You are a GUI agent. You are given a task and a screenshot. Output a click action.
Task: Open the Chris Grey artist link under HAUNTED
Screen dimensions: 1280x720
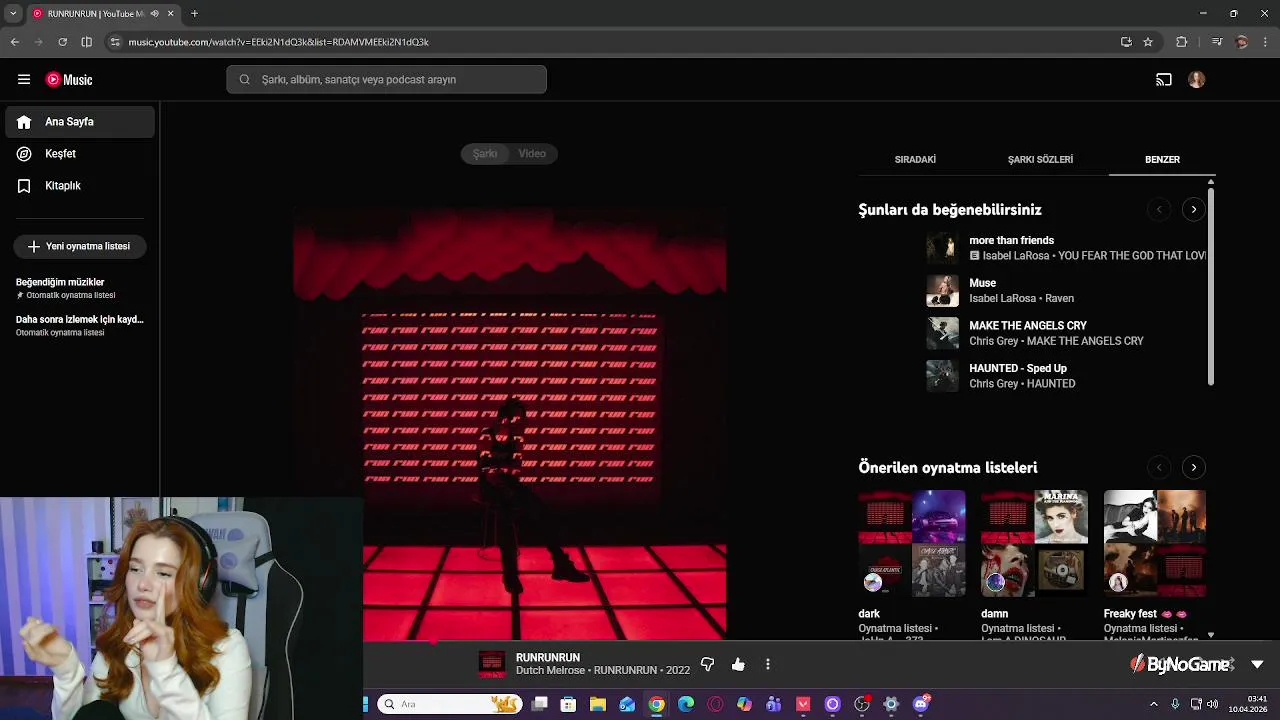coord(993,384)
